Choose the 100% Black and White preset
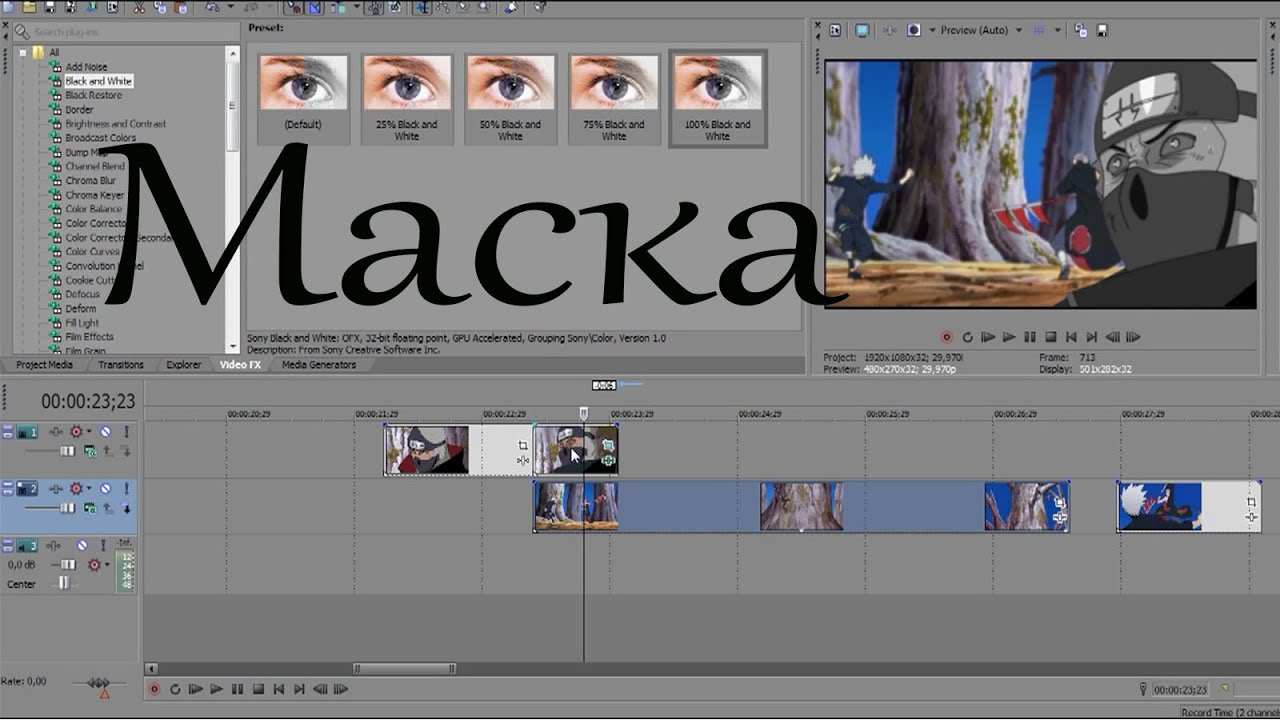The image size is (1280, 720). coord(717,98)
